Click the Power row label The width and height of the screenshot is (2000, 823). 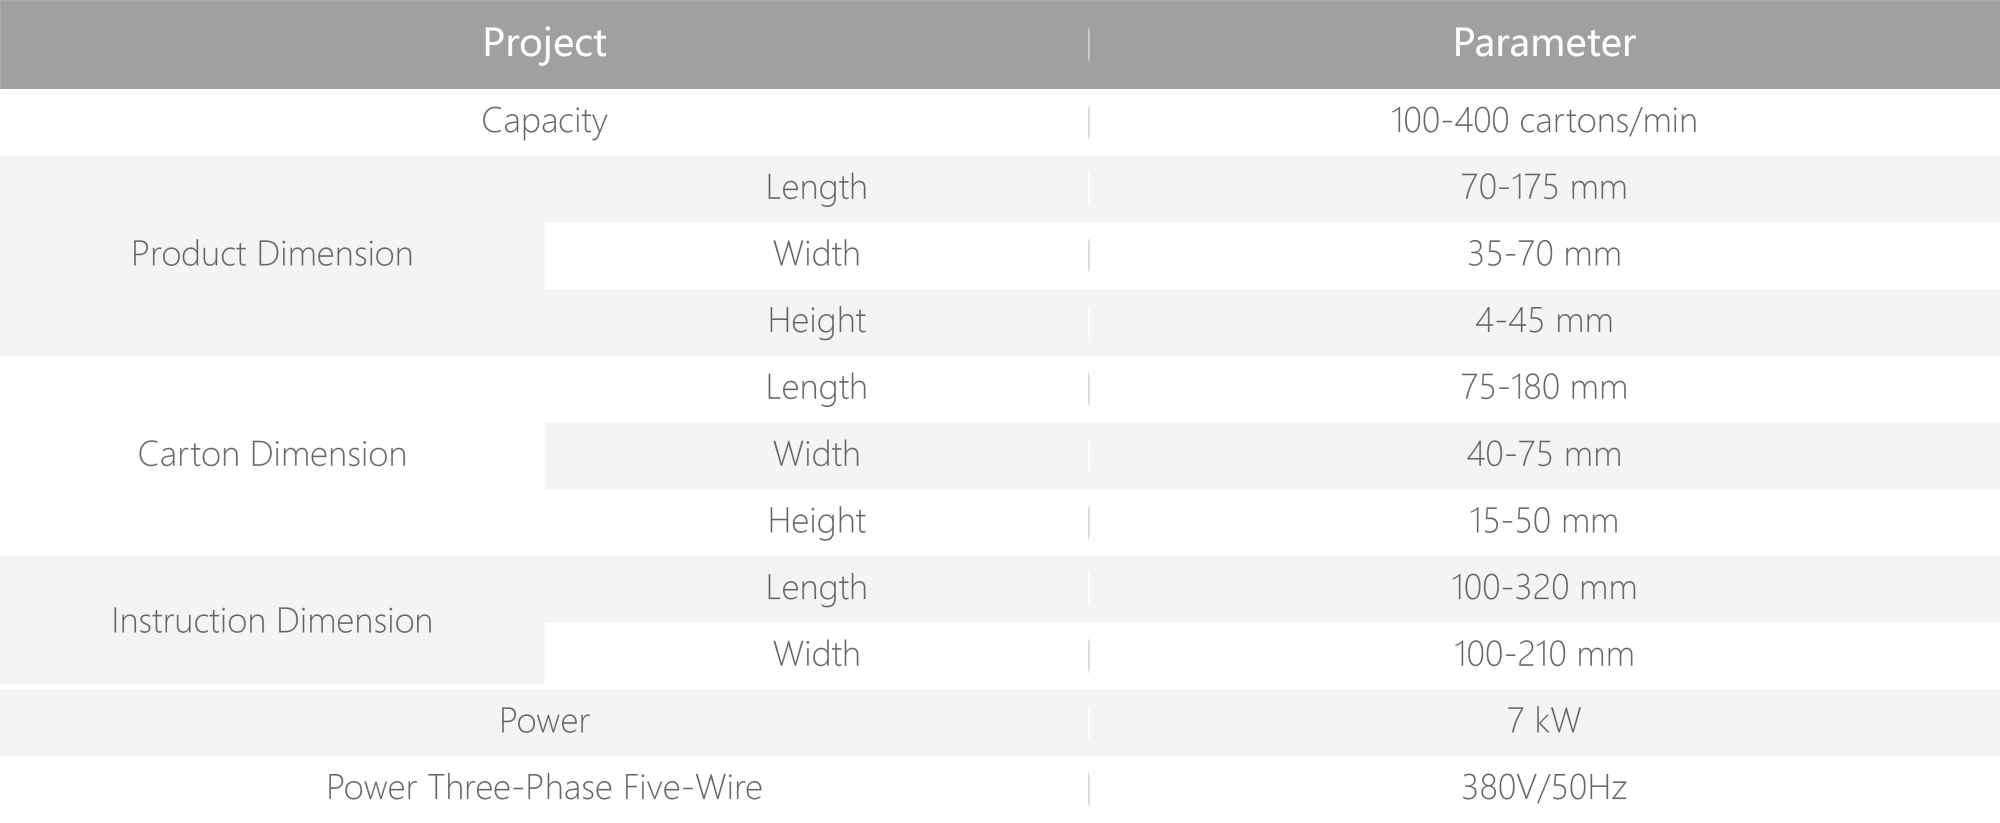pos(544,721)
